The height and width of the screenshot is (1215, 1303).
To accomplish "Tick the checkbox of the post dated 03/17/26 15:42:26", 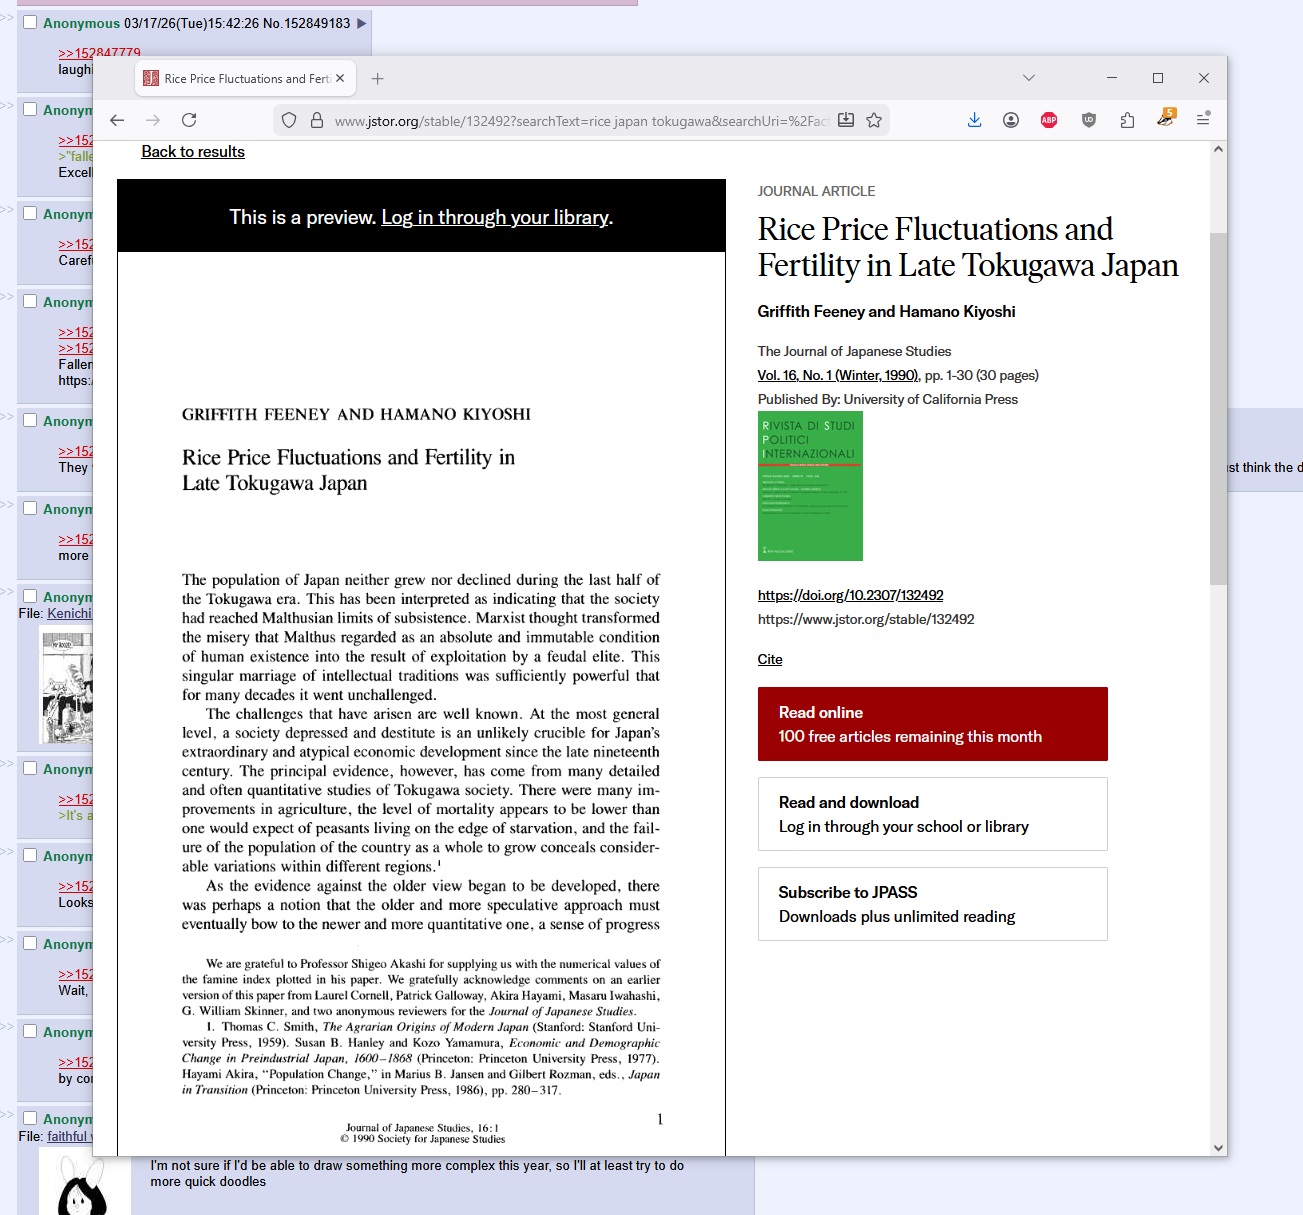I will [30, 22].
